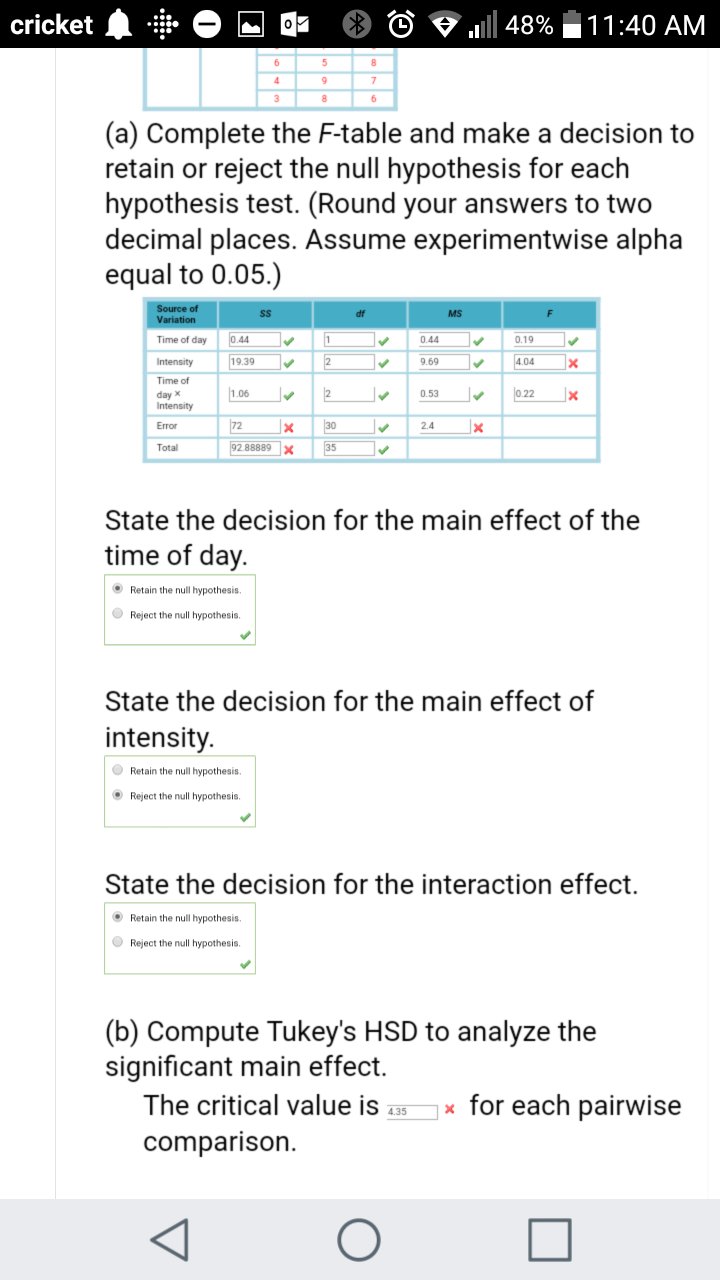Select Retain the null hypothesis for intensity
Image resolution: width=720 pixels, height=1280 pixels.
pos(119,770)
